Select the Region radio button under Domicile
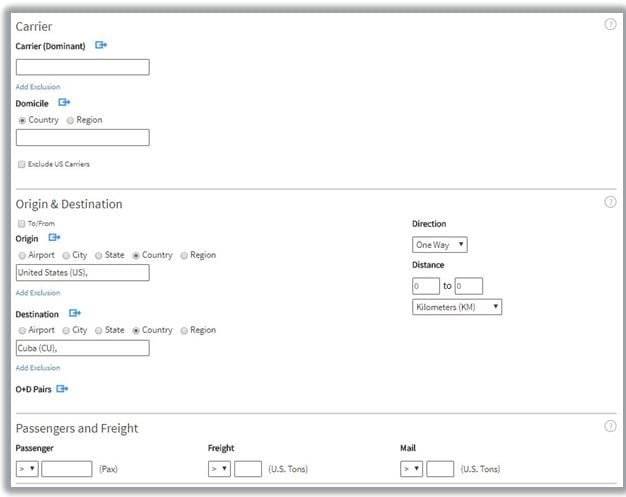Image resolution: width=626 pixels, height=497 pixels. coord(70,121)
